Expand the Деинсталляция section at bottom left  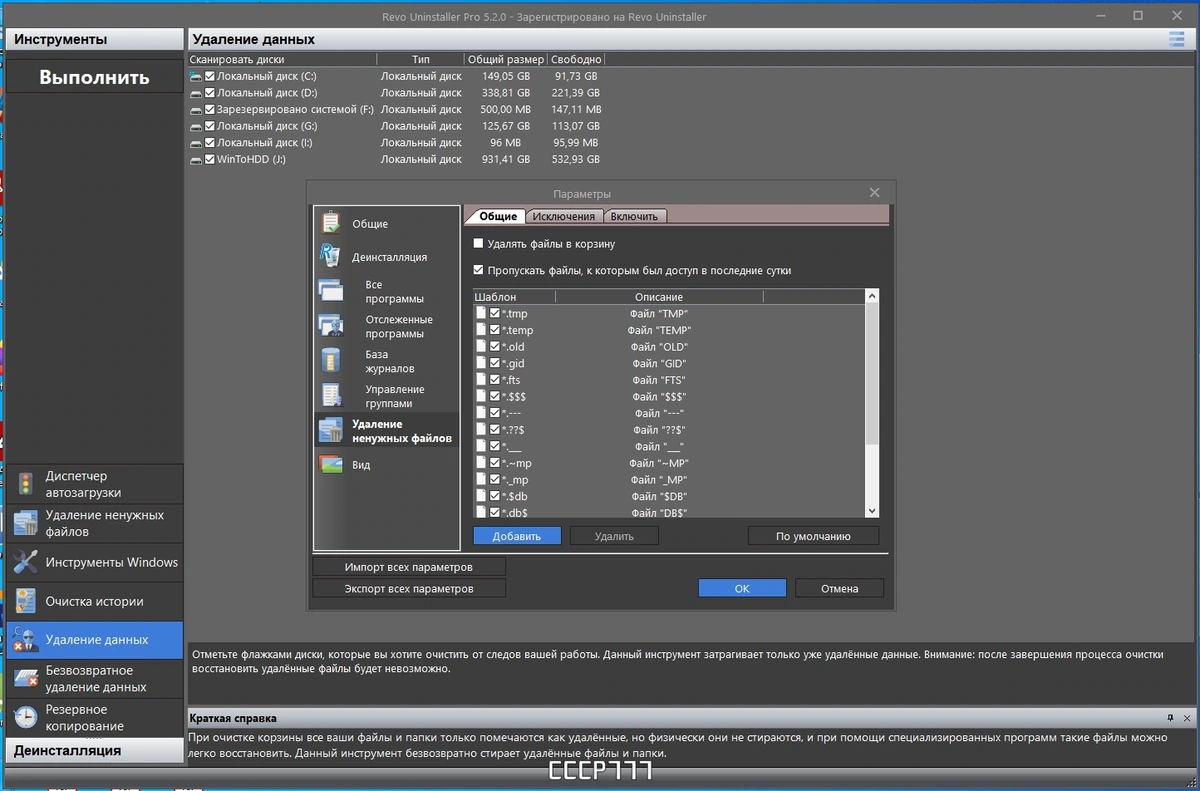pyautogui.click(x=95, y=750)
